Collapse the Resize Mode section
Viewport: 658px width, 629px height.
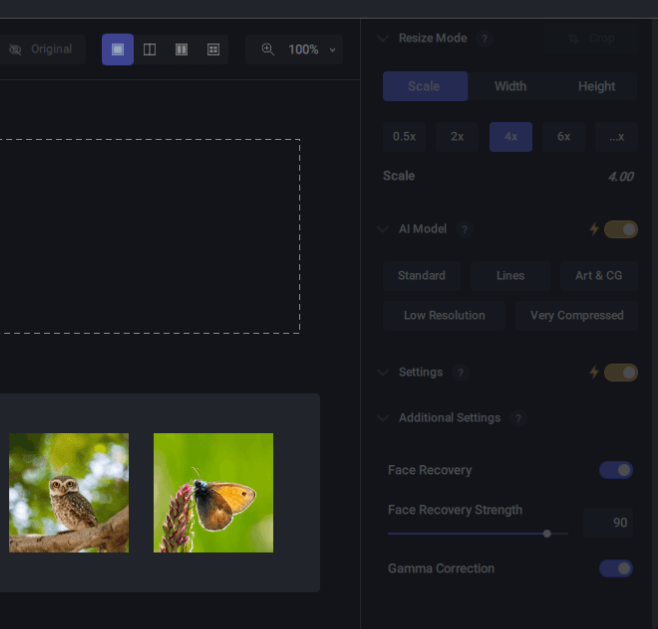(x=383, y=39)
